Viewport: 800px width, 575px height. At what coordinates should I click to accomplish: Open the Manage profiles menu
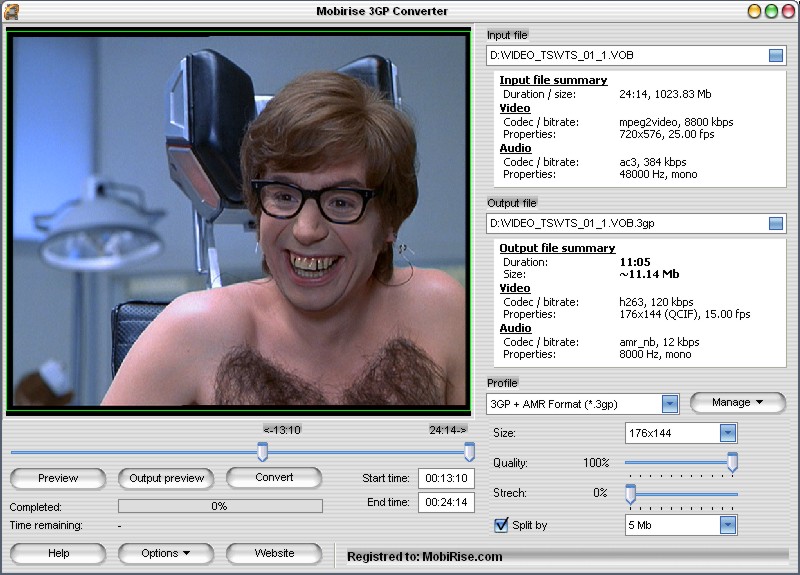click(738, 403)
